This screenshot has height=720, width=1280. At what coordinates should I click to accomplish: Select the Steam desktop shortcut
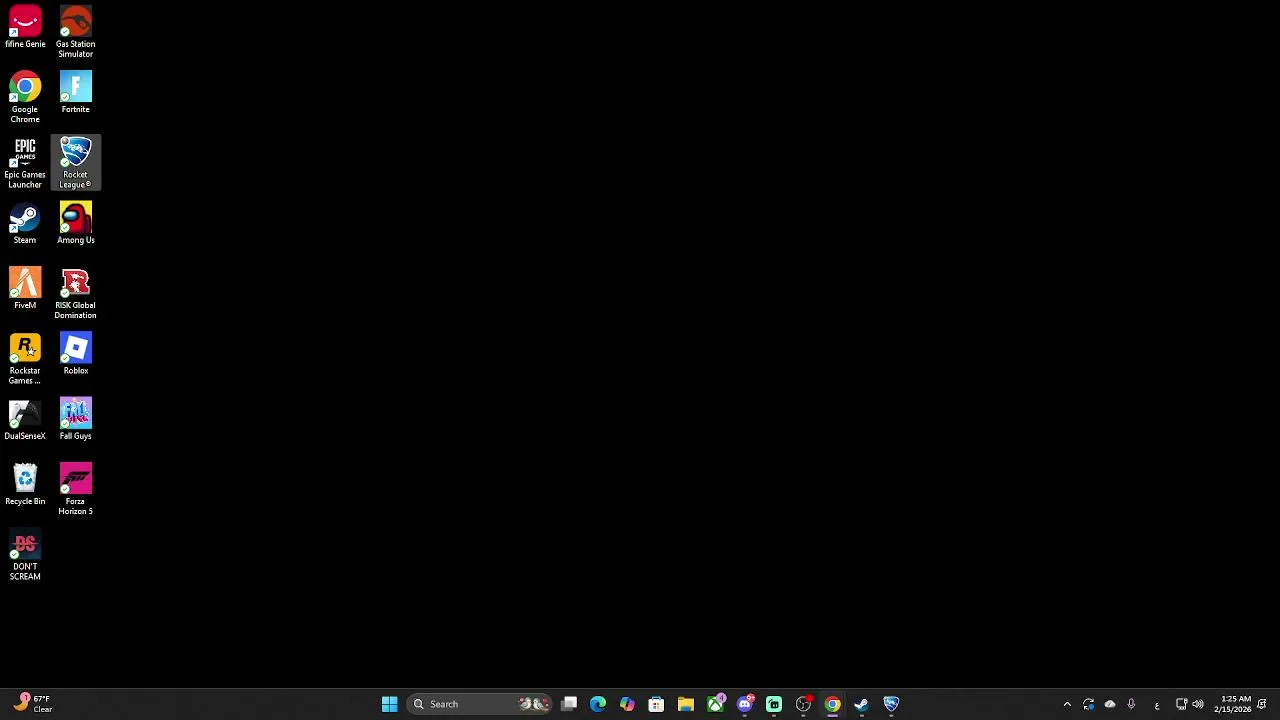pos(25,224)
